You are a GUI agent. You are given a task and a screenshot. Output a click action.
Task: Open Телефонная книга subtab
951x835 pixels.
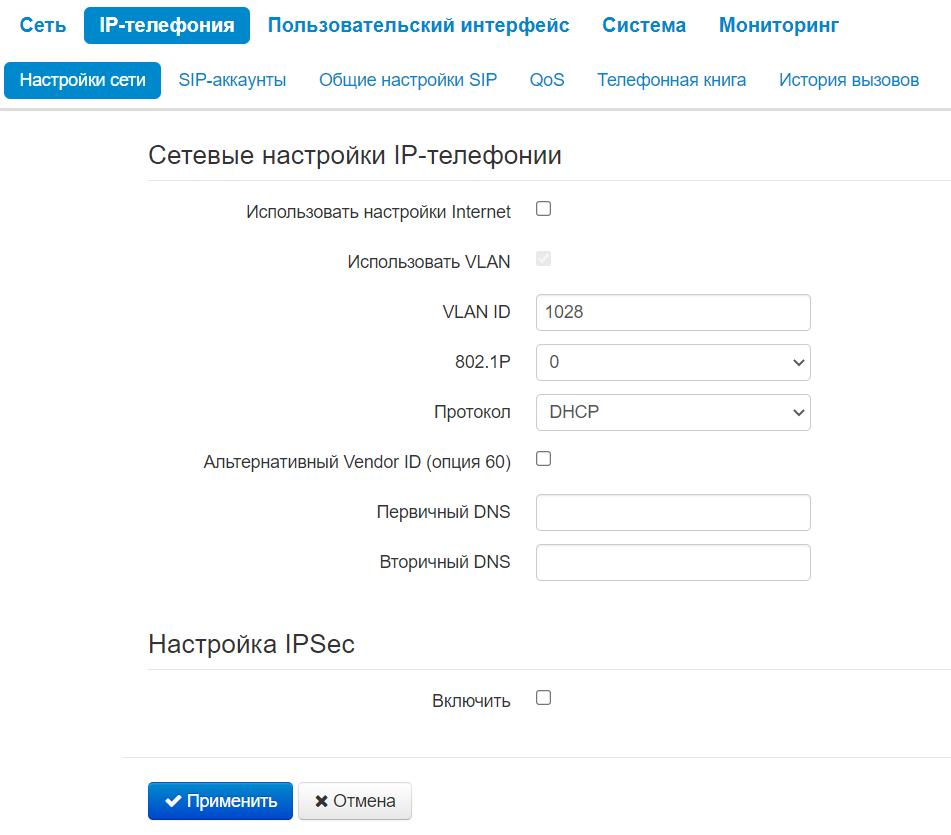[x=671, y=80]
